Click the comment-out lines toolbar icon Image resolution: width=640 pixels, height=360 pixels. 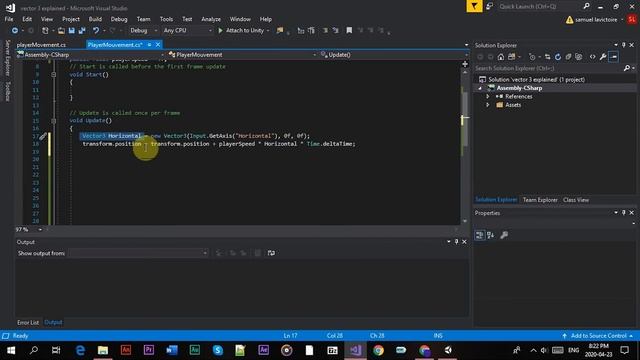click(x=325, y=31)
